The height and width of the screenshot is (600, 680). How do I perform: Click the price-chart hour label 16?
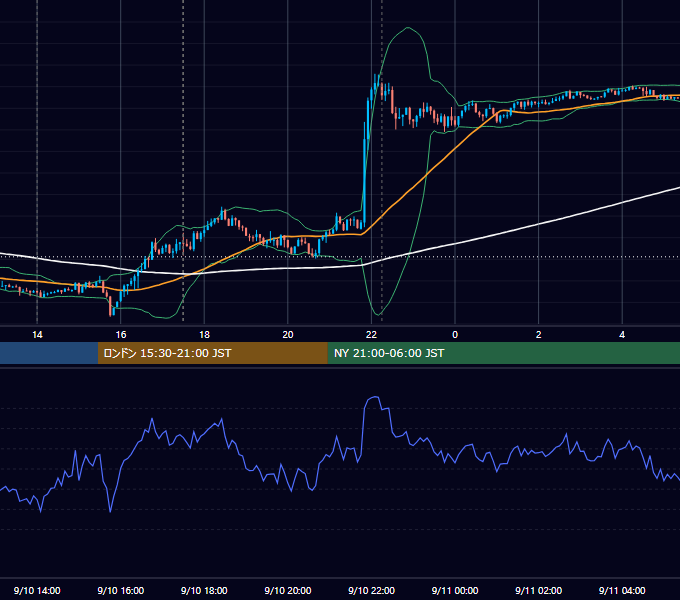click(121, 335)
